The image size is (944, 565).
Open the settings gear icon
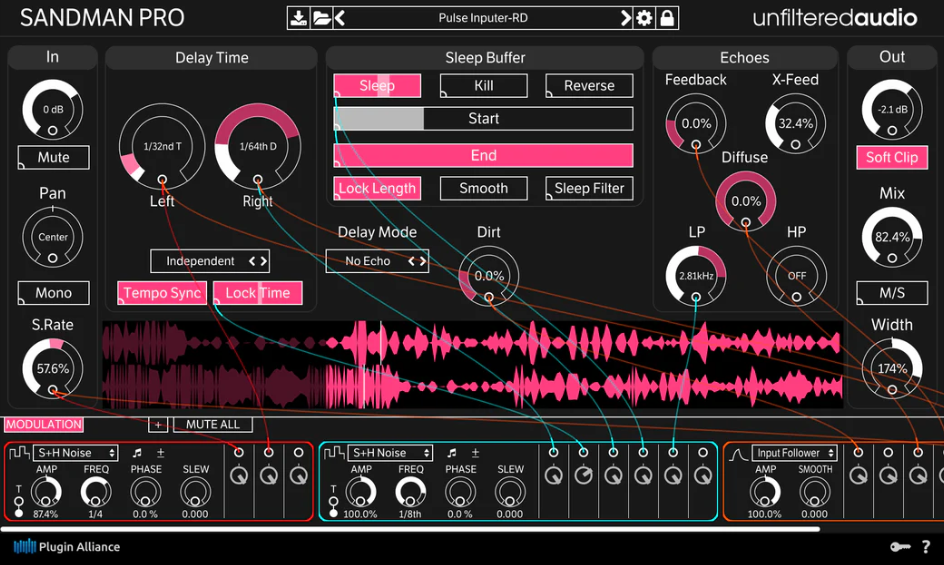coord(644,18)
